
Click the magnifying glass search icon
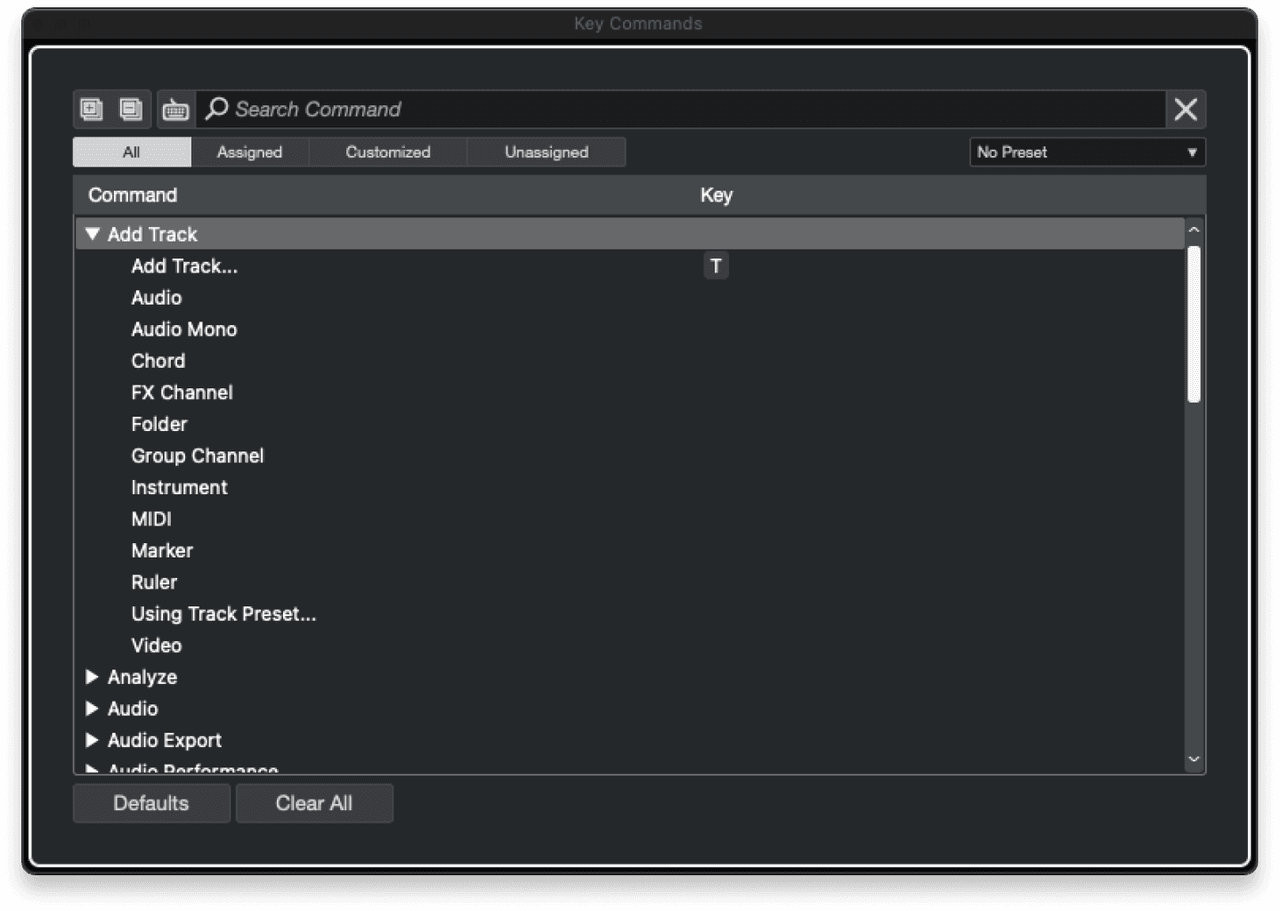216,110
